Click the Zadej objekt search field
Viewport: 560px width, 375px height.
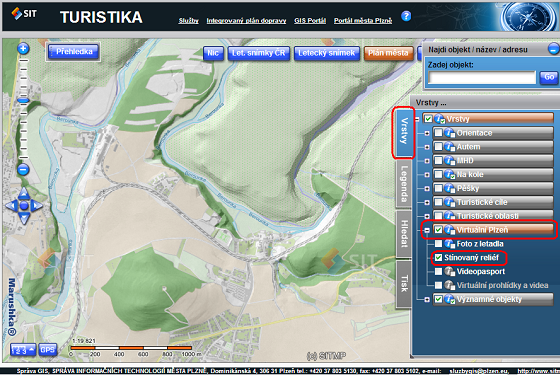click(x=482, y=77)
